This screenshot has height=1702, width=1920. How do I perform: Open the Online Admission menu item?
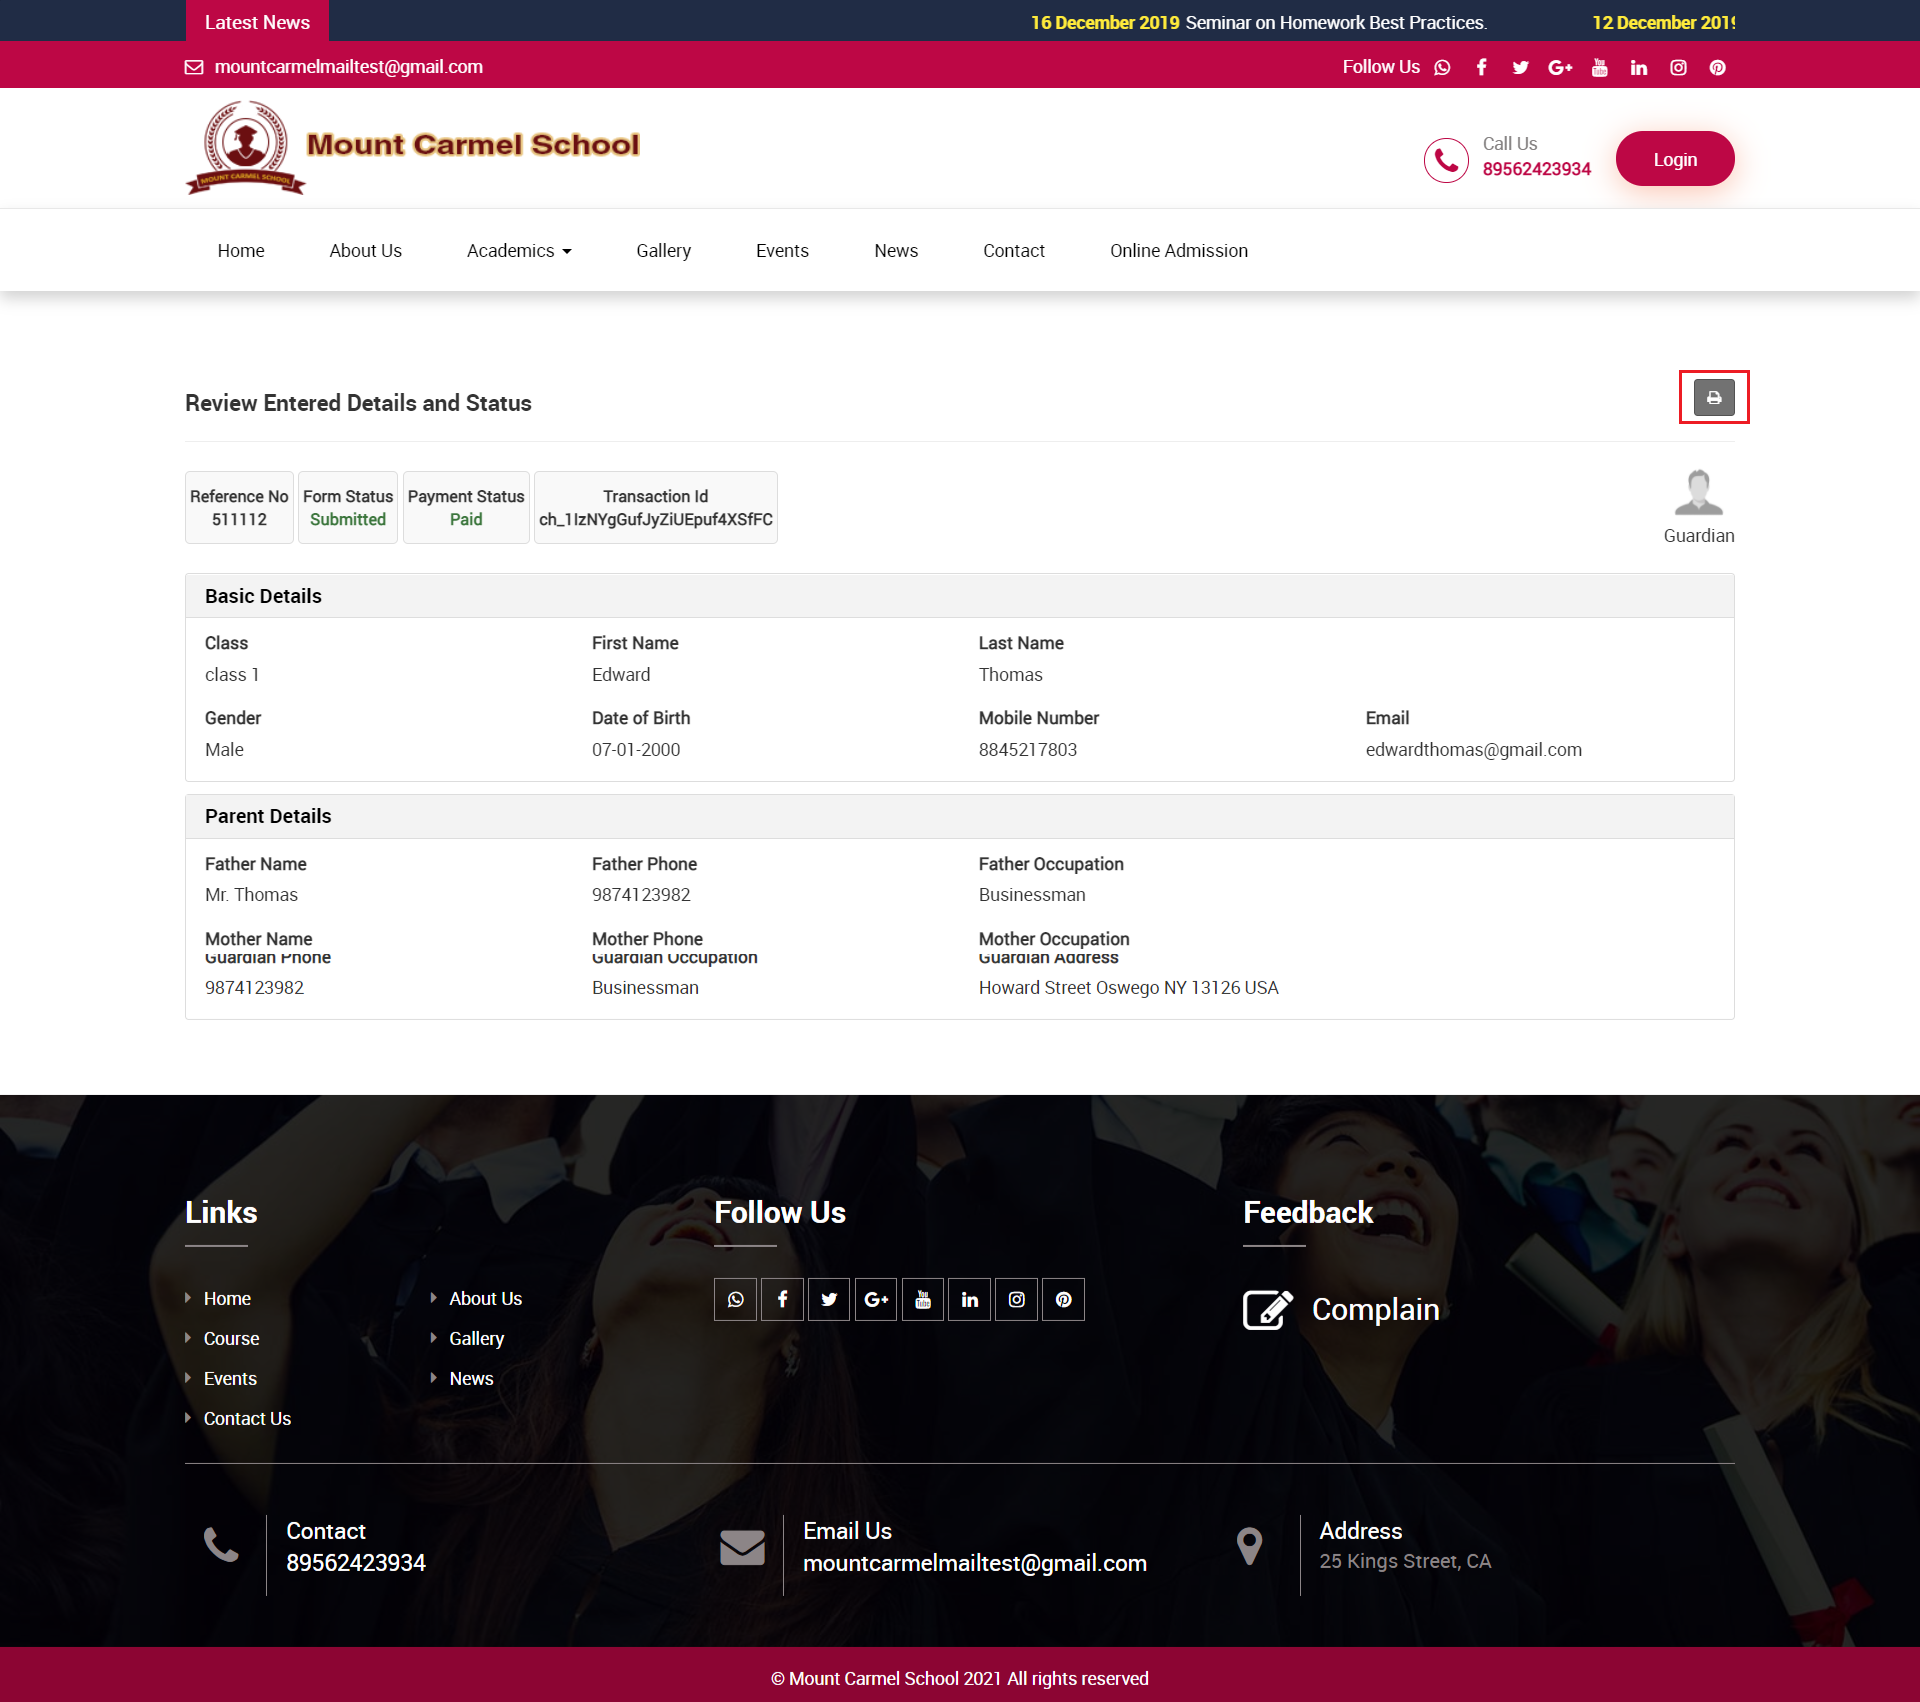[x=1178, y=250]
